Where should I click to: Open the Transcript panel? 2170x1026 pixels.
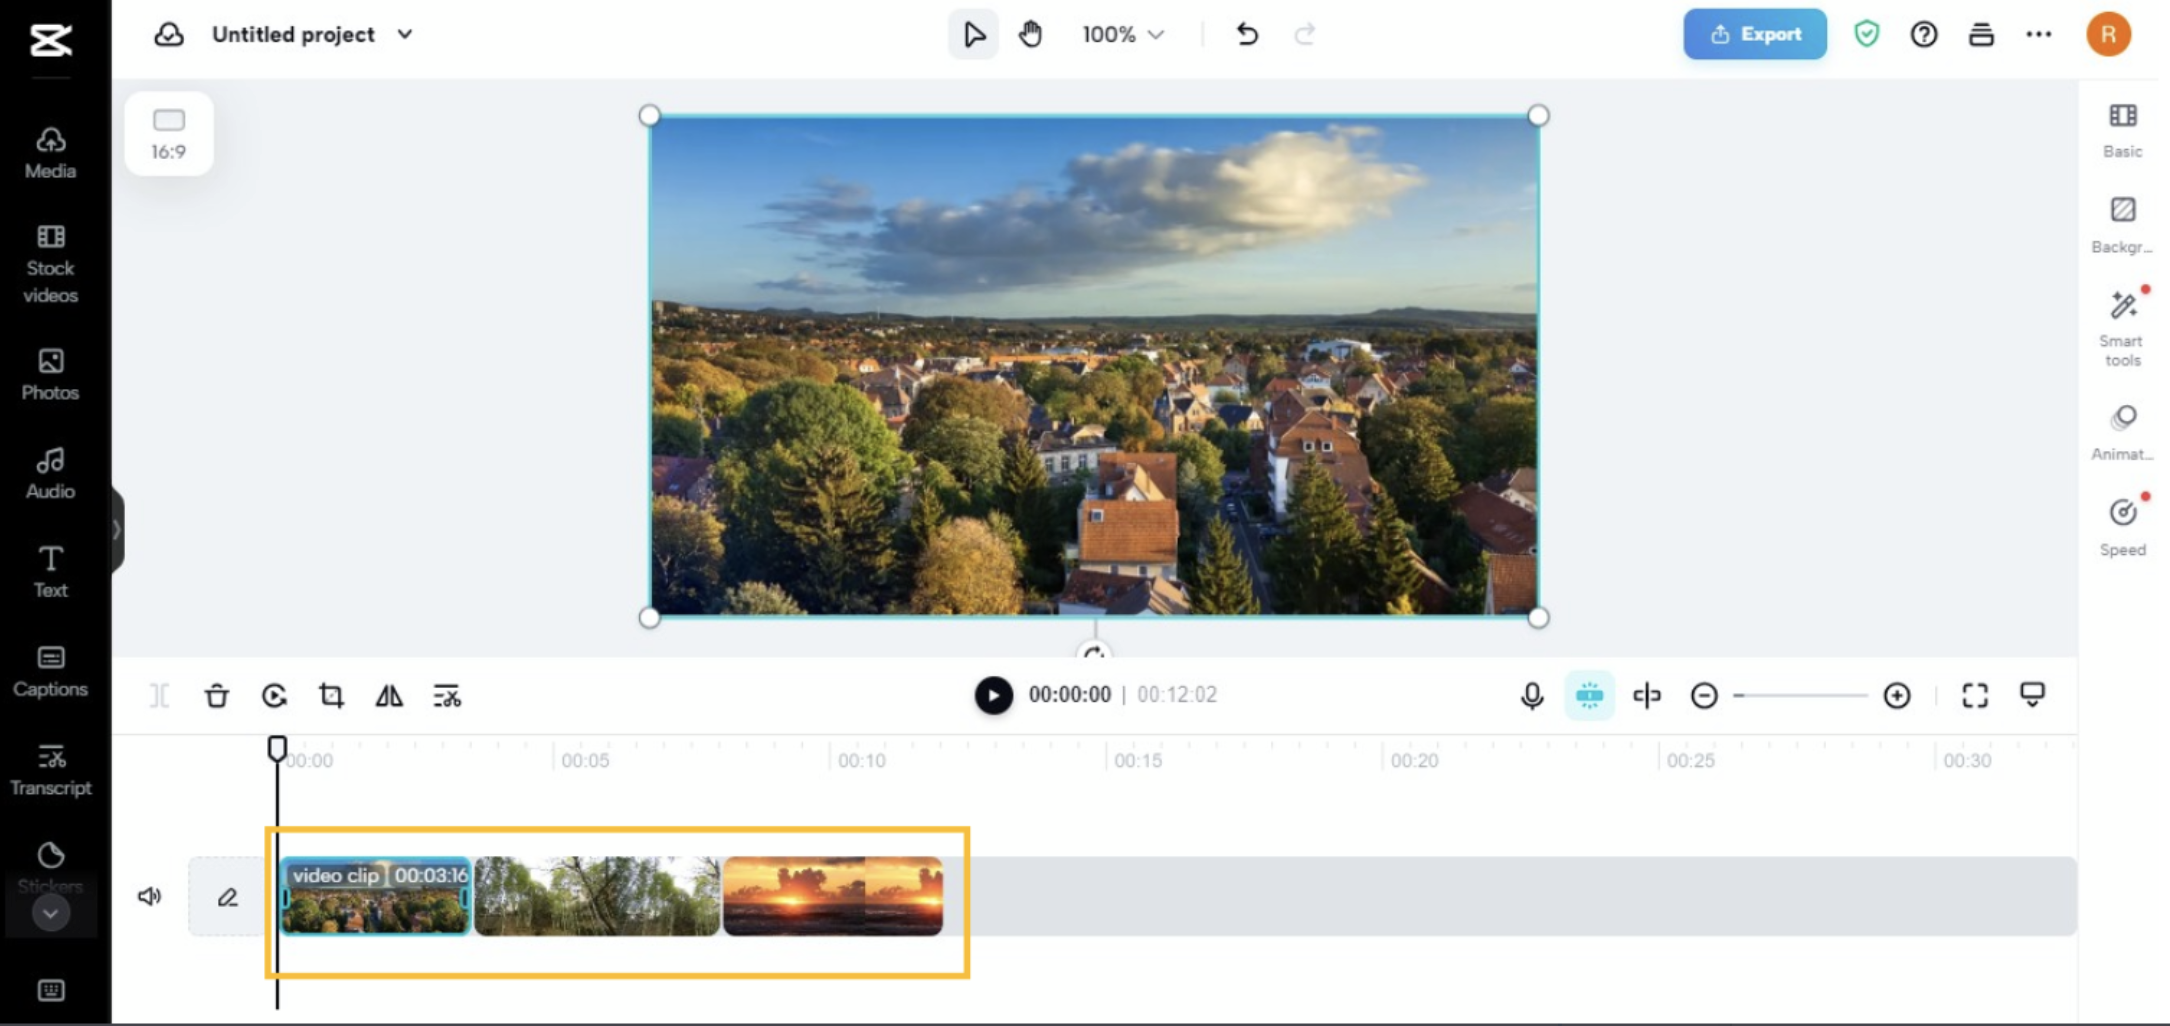point(51,770)
